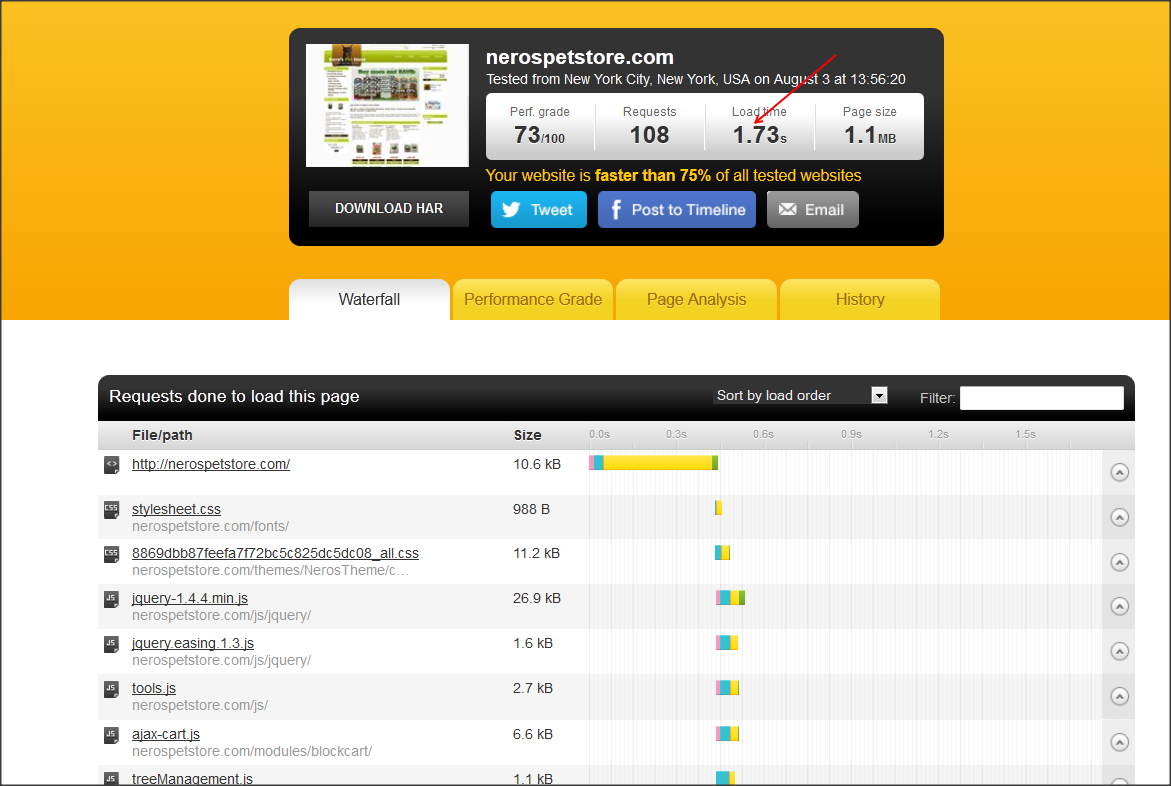Click the Requests 108 value
Image resolution: width=1171 pixels, height=786 pixels.
tap(649, 135)
